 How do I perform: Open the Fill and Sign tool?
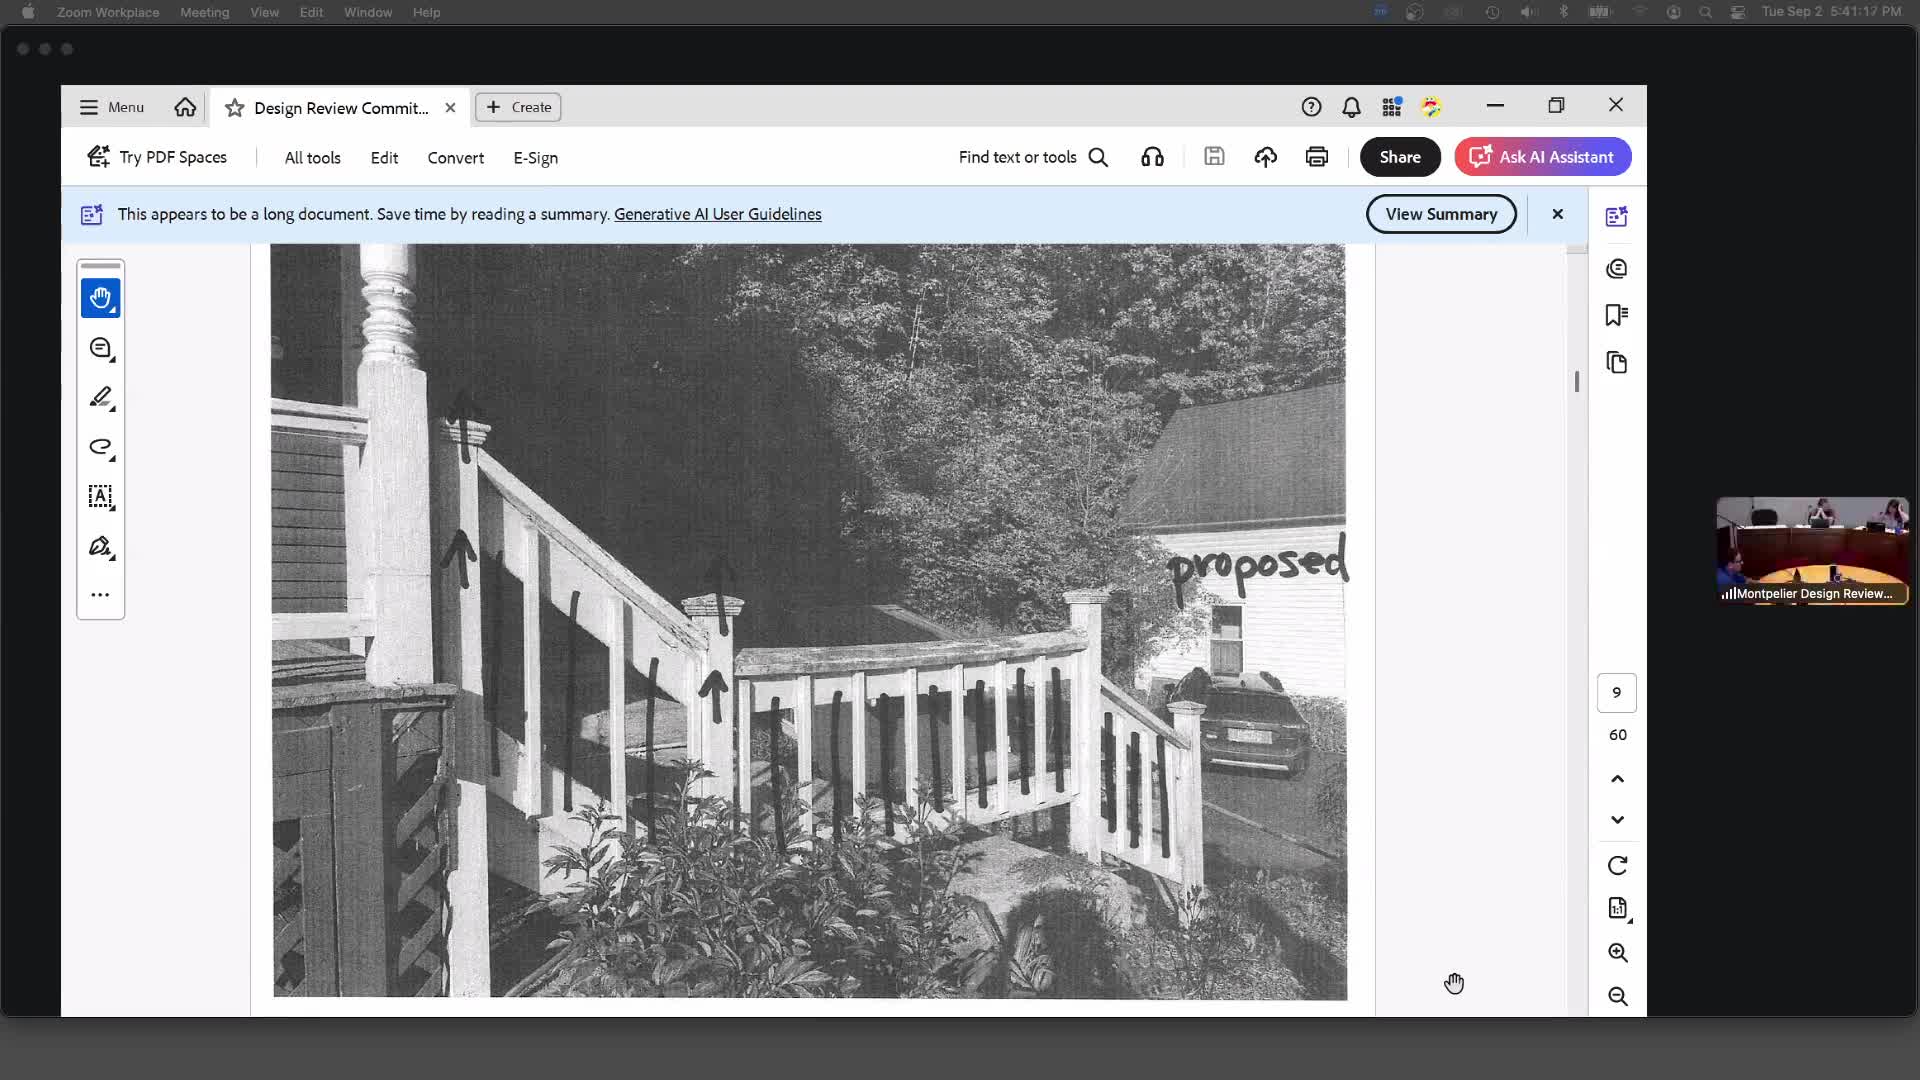pos(100,546)
